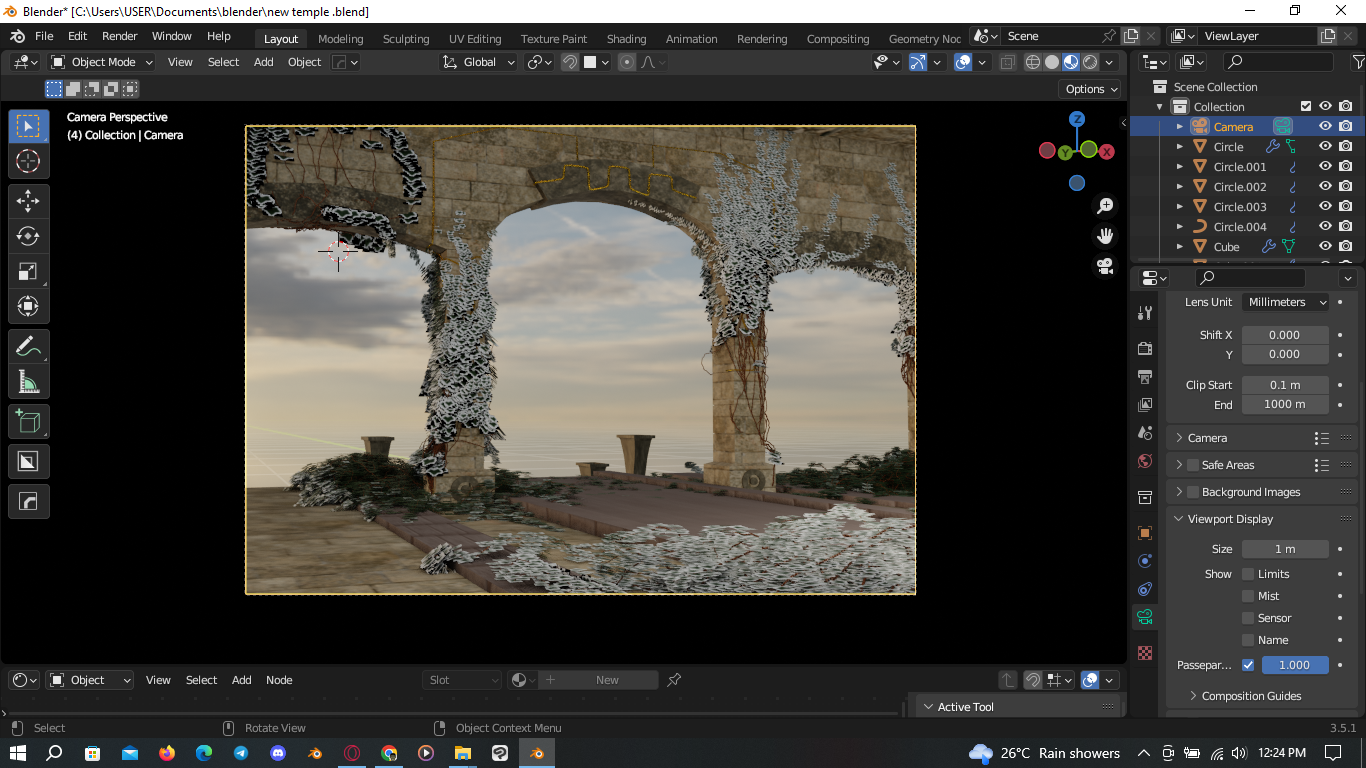The image size is (1366, 768).
Task: Open the Render menu
Action: [119, 36]
